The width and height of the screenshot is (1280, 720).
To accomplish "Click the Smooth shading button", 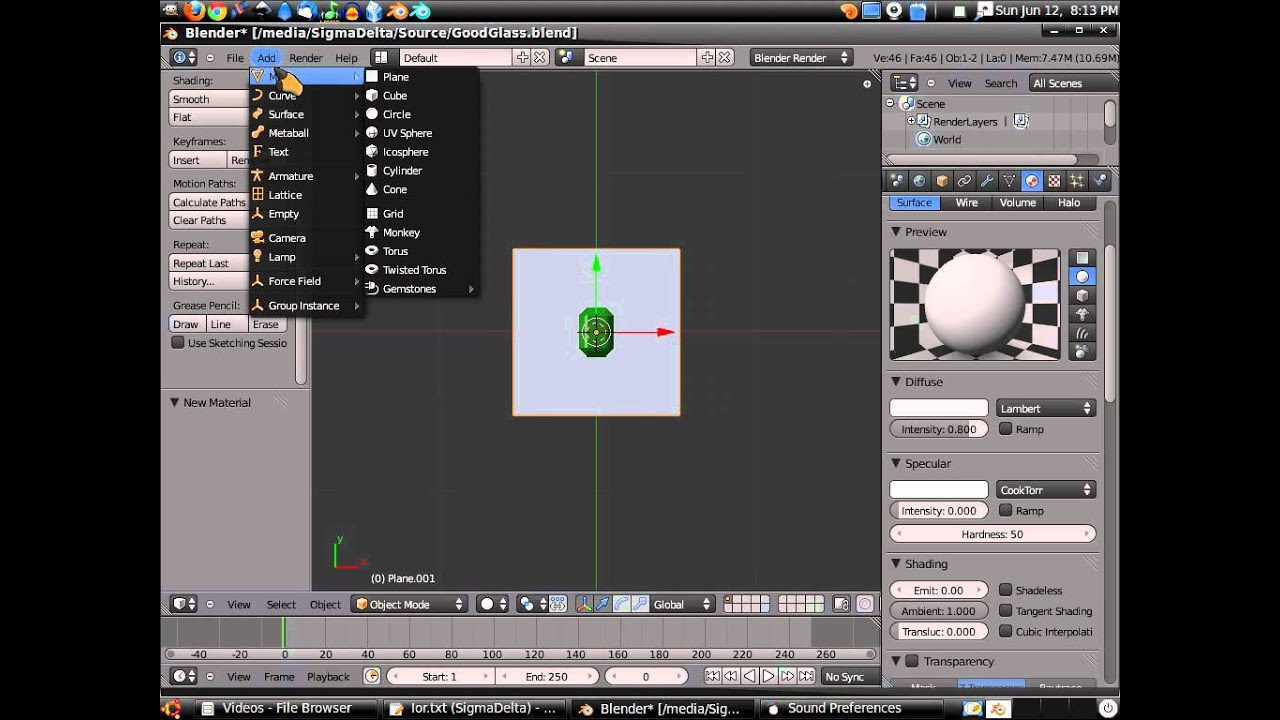I will (209, 99).
